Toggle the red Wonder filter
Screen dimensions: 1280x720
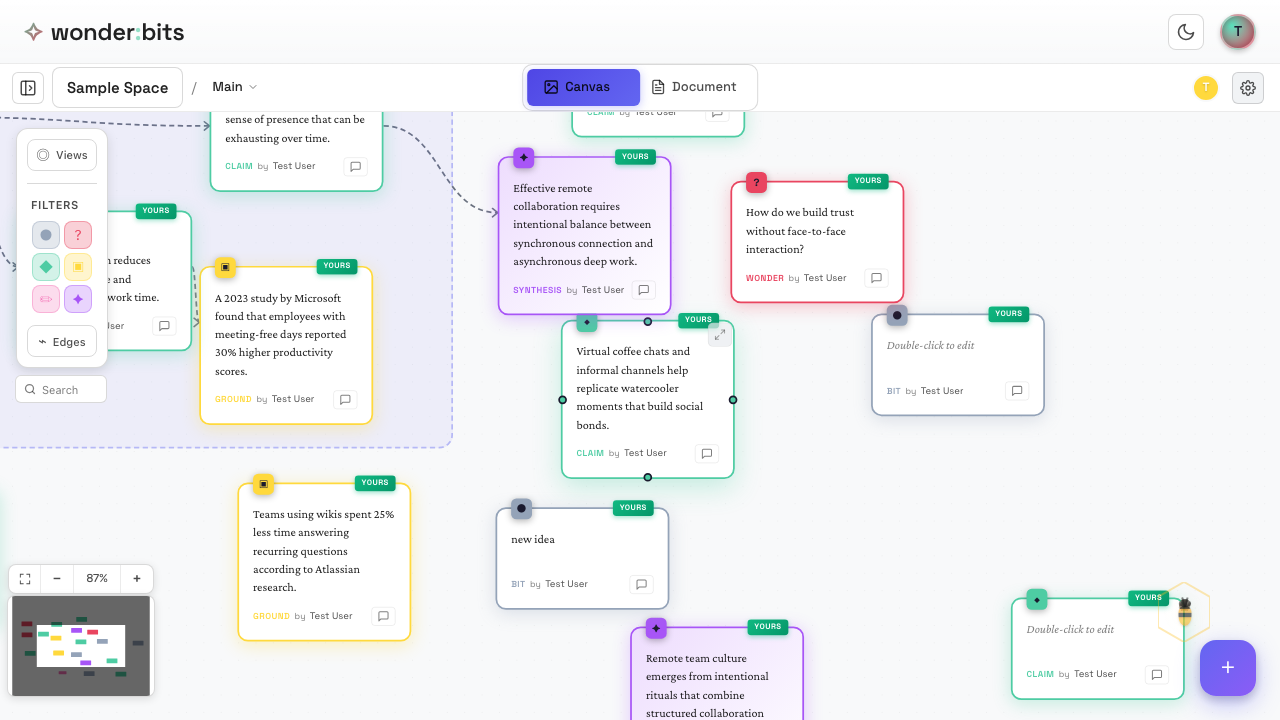[x=77, y=234]
